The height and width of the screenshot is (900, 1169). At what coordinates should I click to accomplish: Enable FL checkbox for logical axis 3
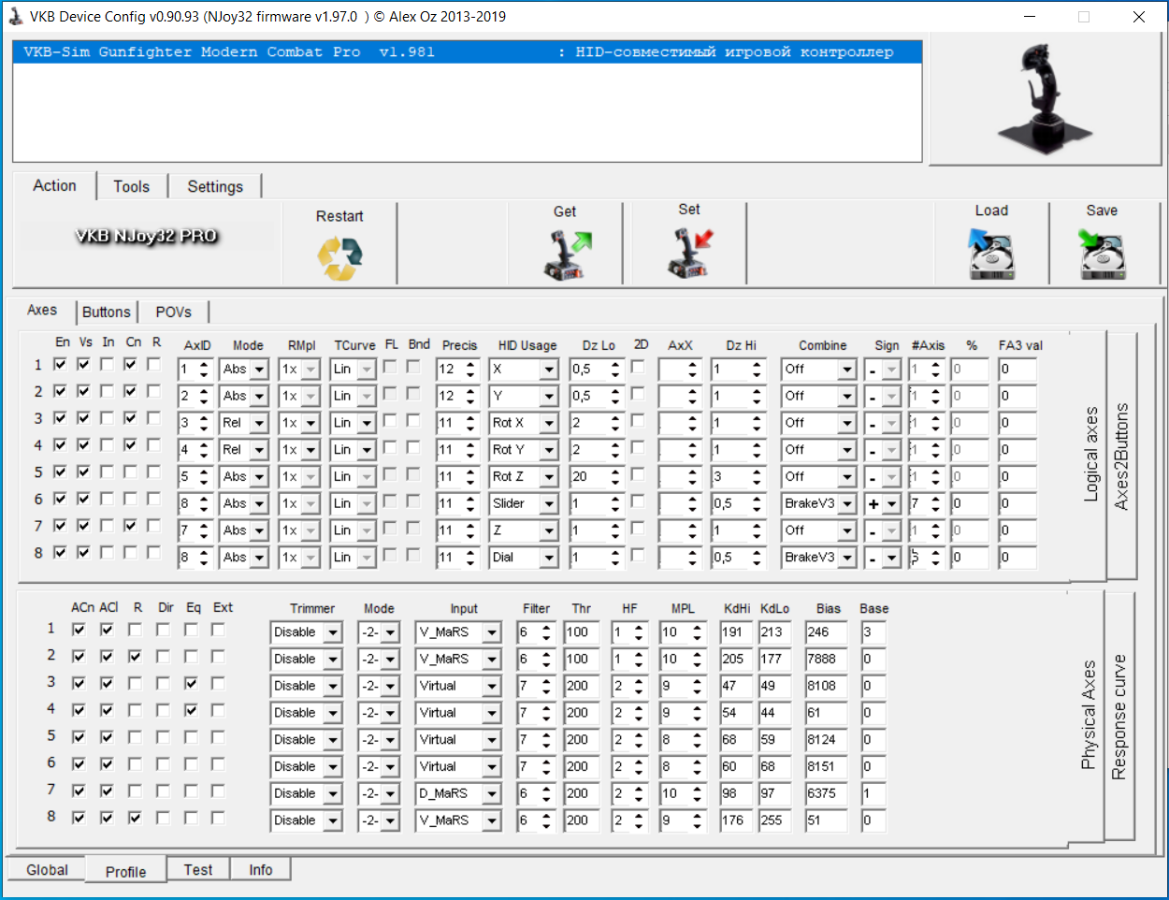(x=389, y=421)
